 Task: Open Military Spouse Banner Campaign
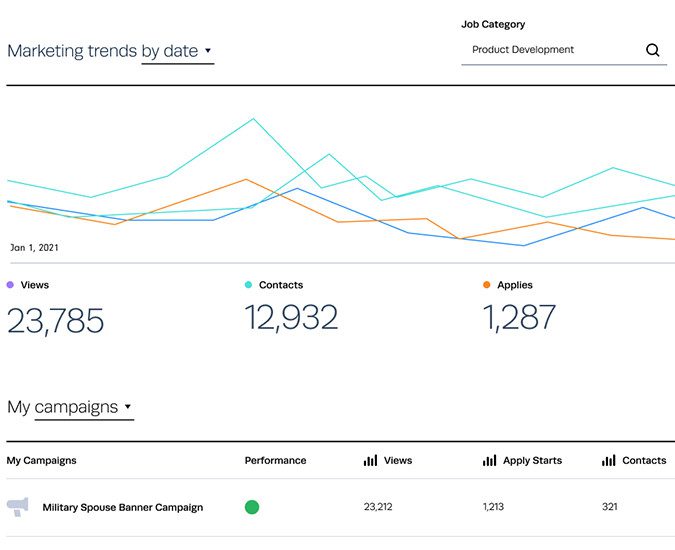pyautogui.click(x=122, y=507)
